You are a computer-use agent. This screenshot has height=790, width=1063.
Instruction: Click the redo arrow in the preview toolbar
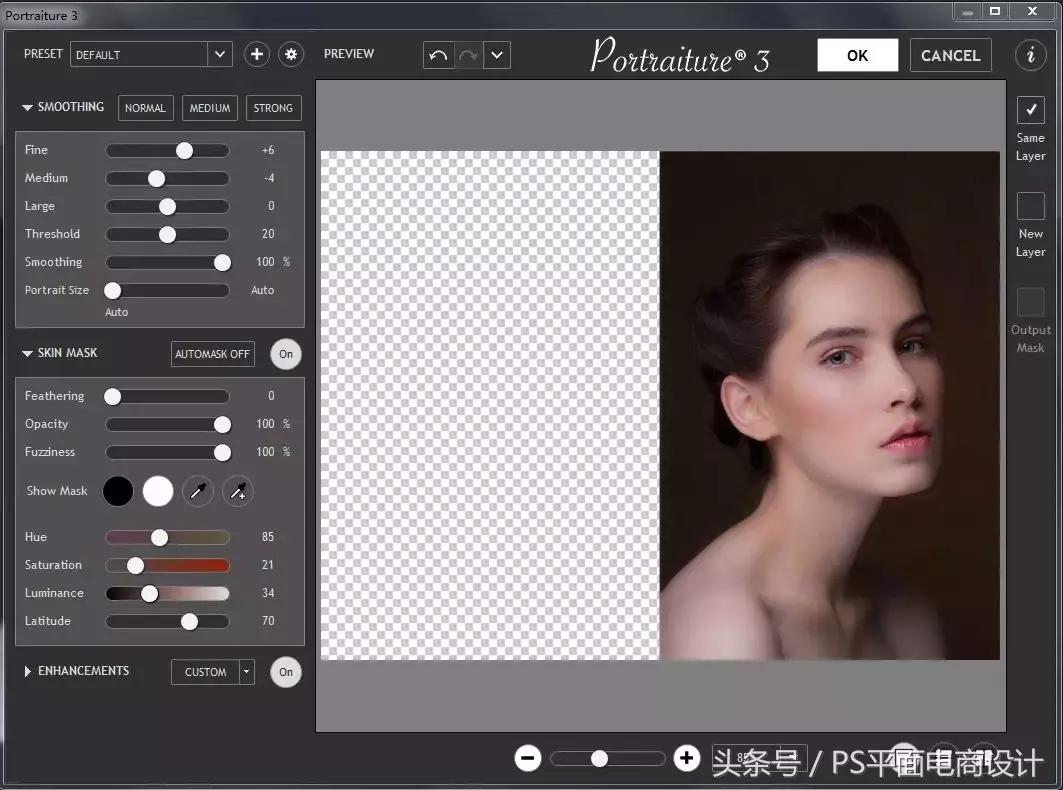tap(466, 55)
